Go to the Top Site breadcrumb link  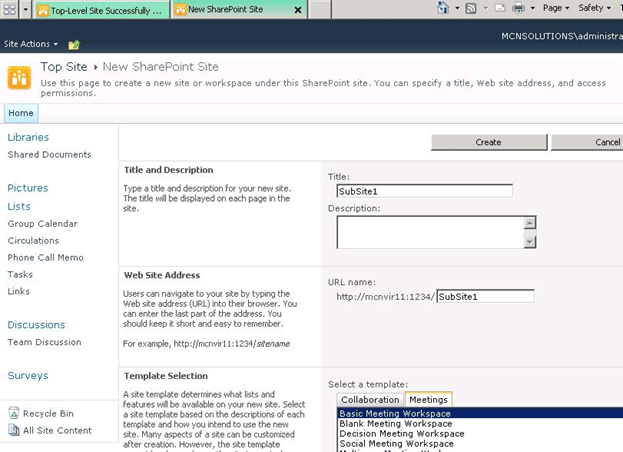pyautogui.click(x=64, y=67)
